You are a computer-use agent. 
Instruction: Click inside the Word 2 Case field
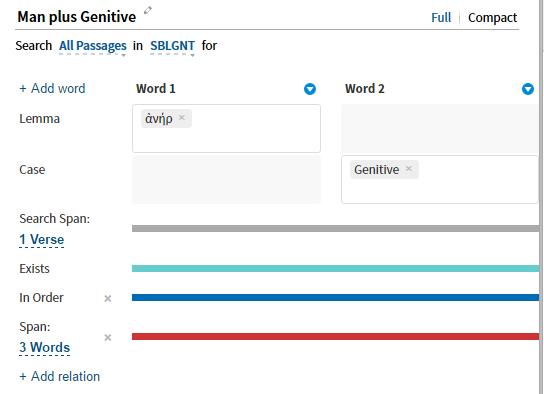440,179
